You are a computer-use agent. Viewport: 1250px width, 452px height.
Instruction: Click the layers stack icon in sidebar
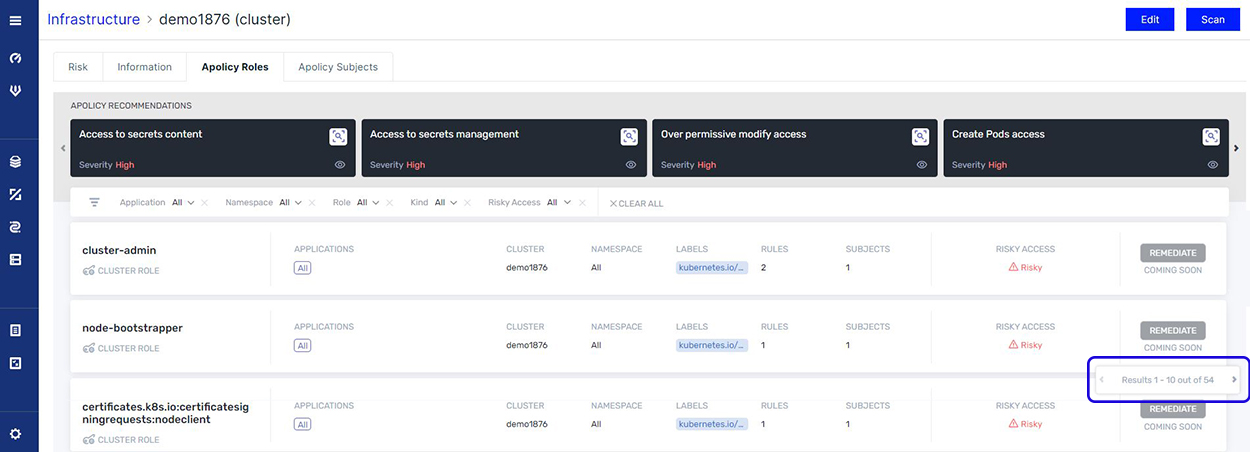[x=15, y=161]
